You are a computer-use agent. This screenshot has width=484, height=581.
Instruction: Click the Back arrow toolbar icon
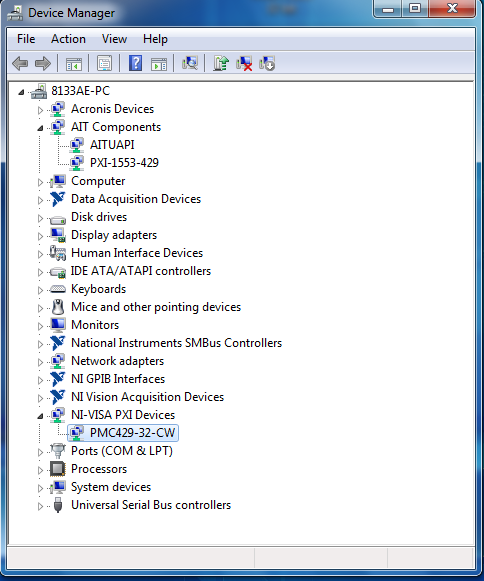20,64
